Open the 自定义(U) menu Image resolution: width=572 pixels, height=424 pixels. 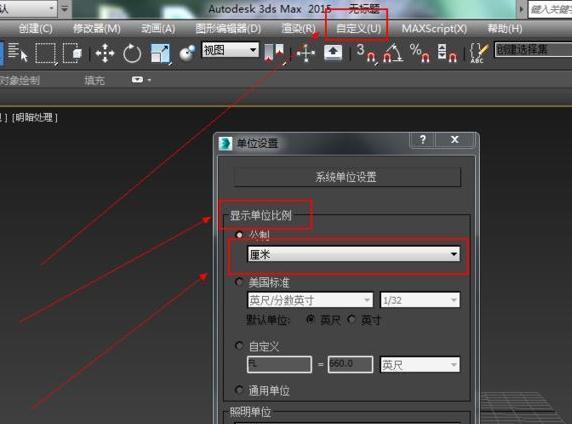(358, 28)
